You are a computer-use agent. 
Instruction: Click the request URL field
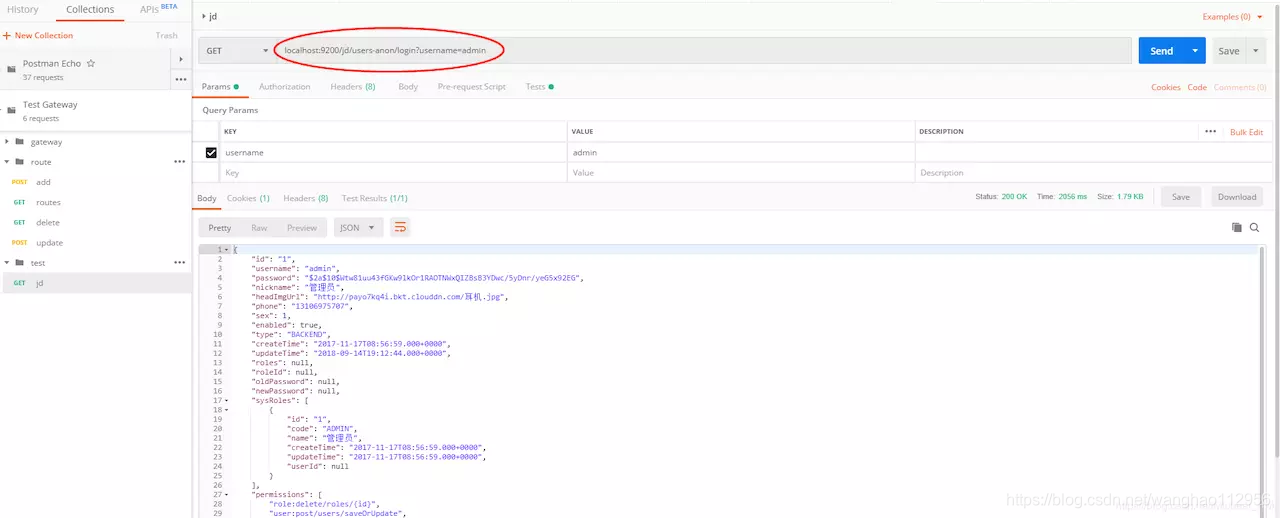point(703,50)
